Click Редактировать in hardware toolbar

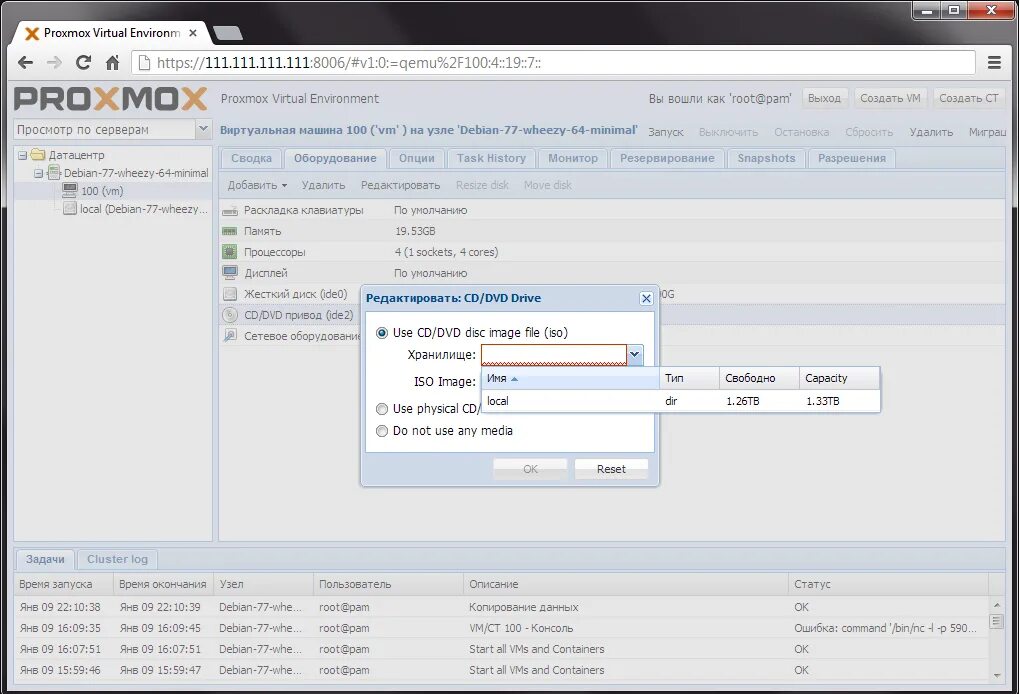(x=400, y=185)
